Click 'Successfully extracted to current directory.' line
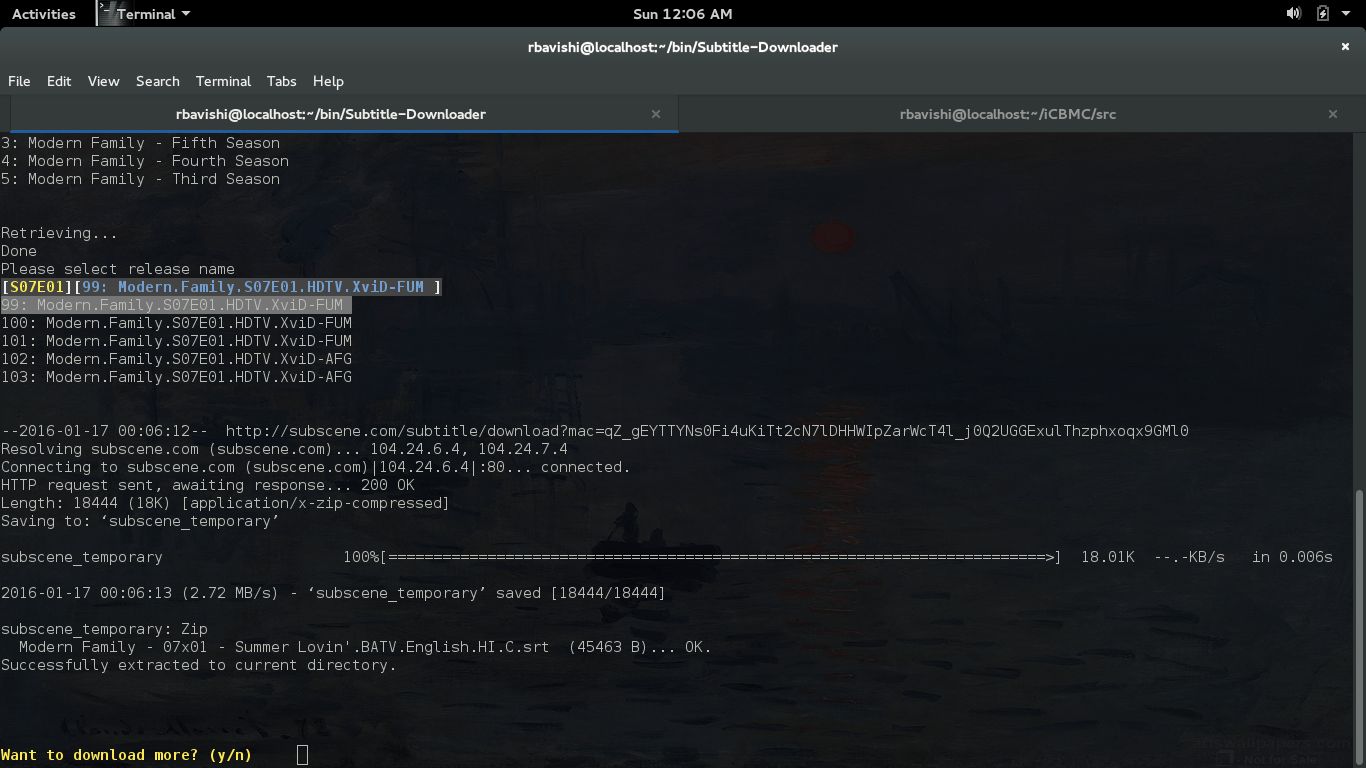 pyautogui.click(x=199, y=665)
